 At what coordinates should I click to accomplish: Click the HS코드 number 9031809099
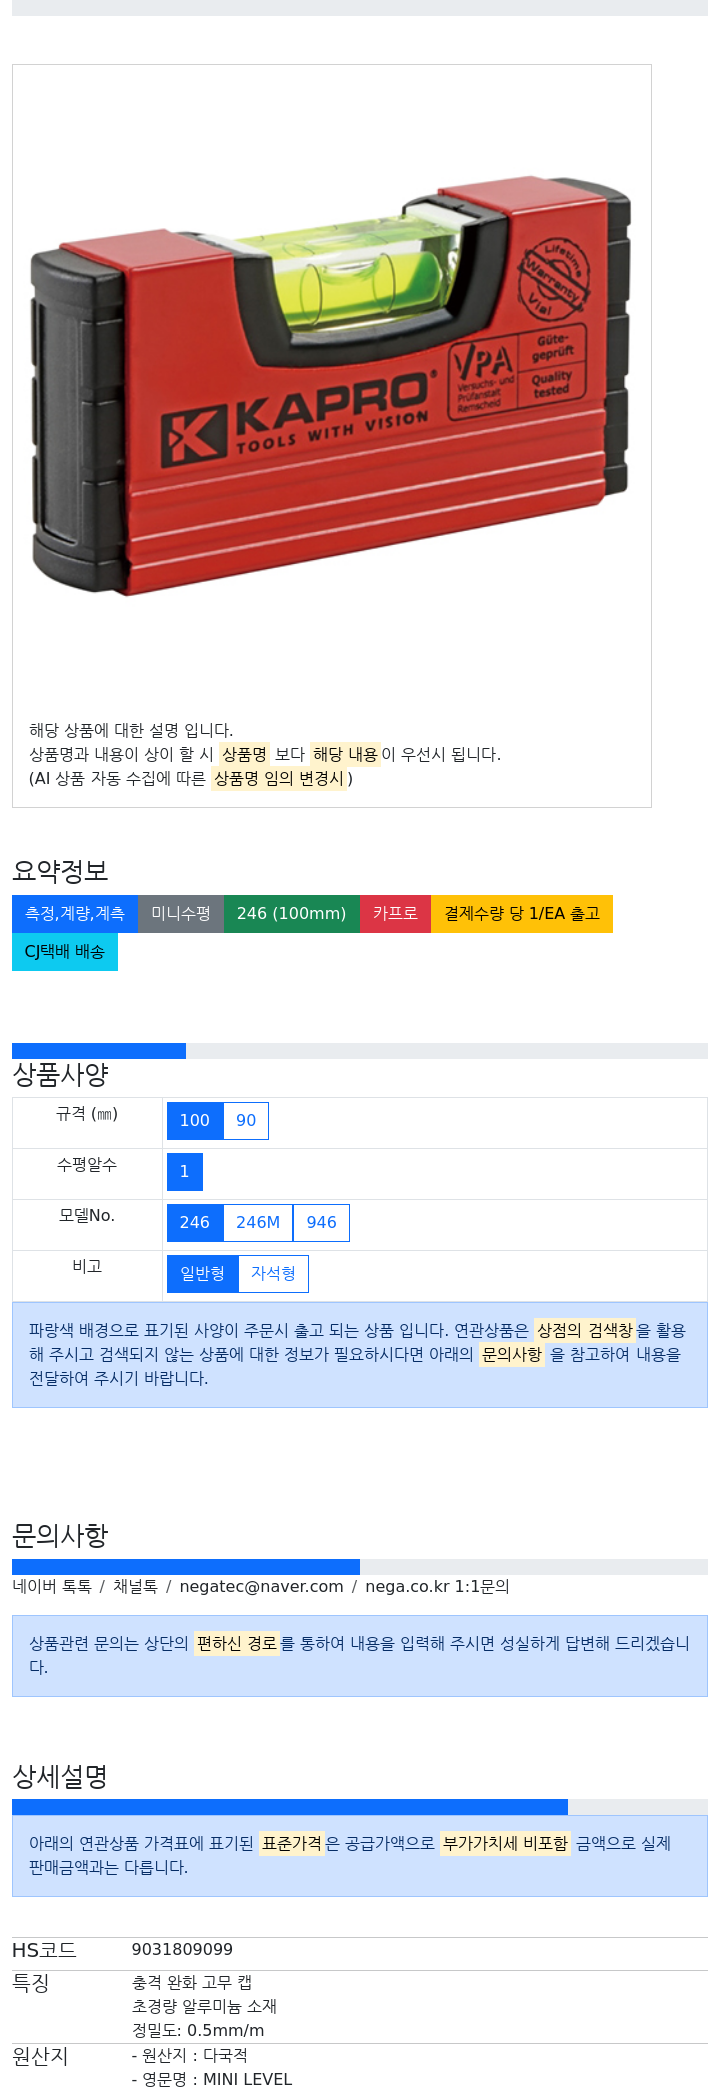click(x=182, y=1950)
